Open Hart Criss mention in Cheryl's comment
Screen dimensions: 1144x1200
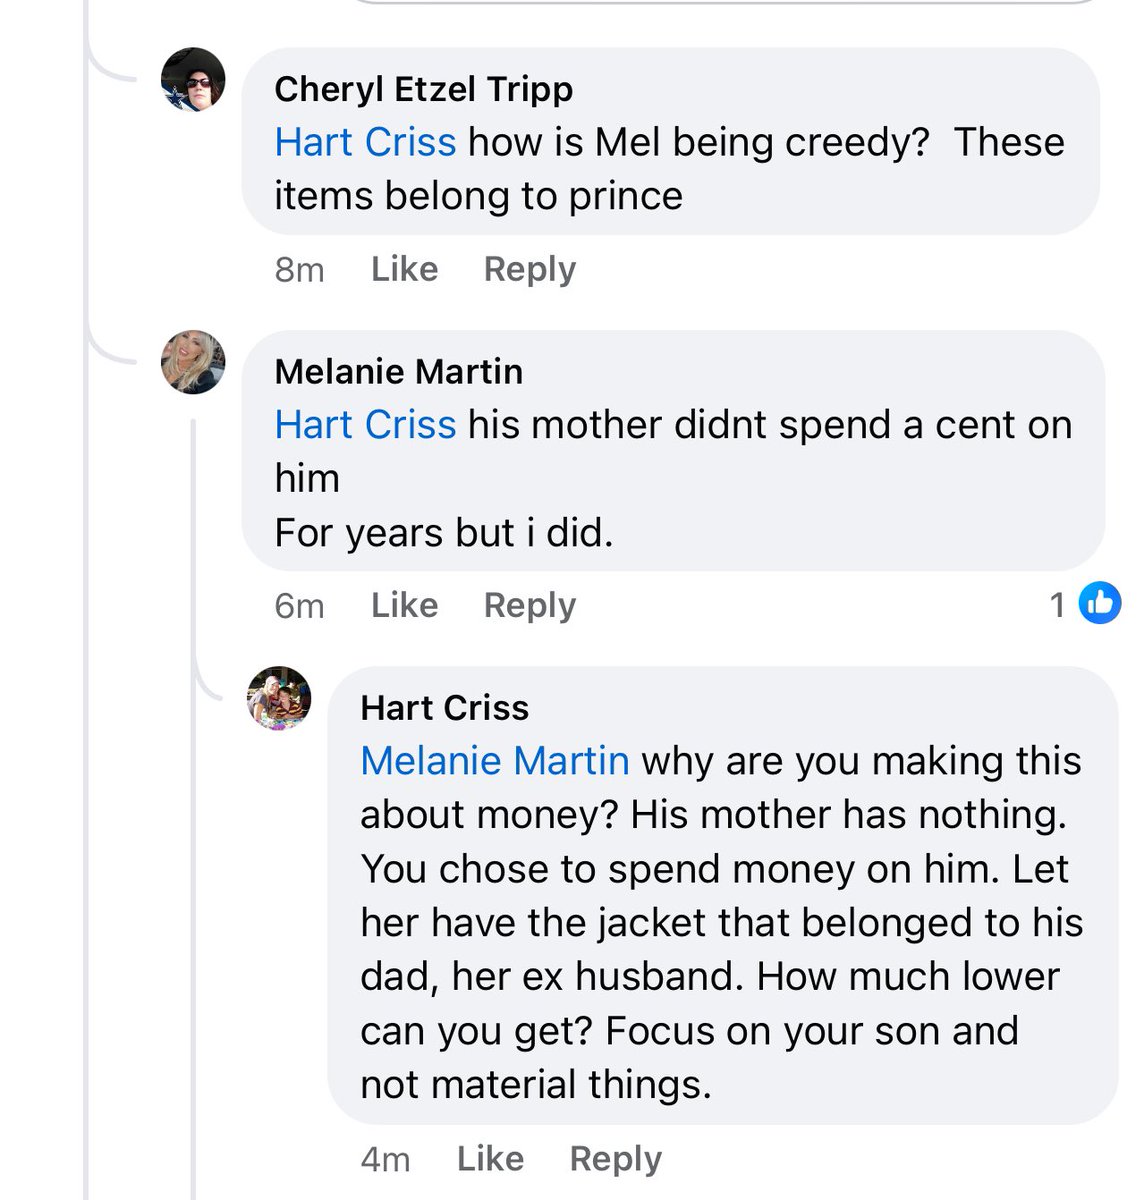pos(365,142)
